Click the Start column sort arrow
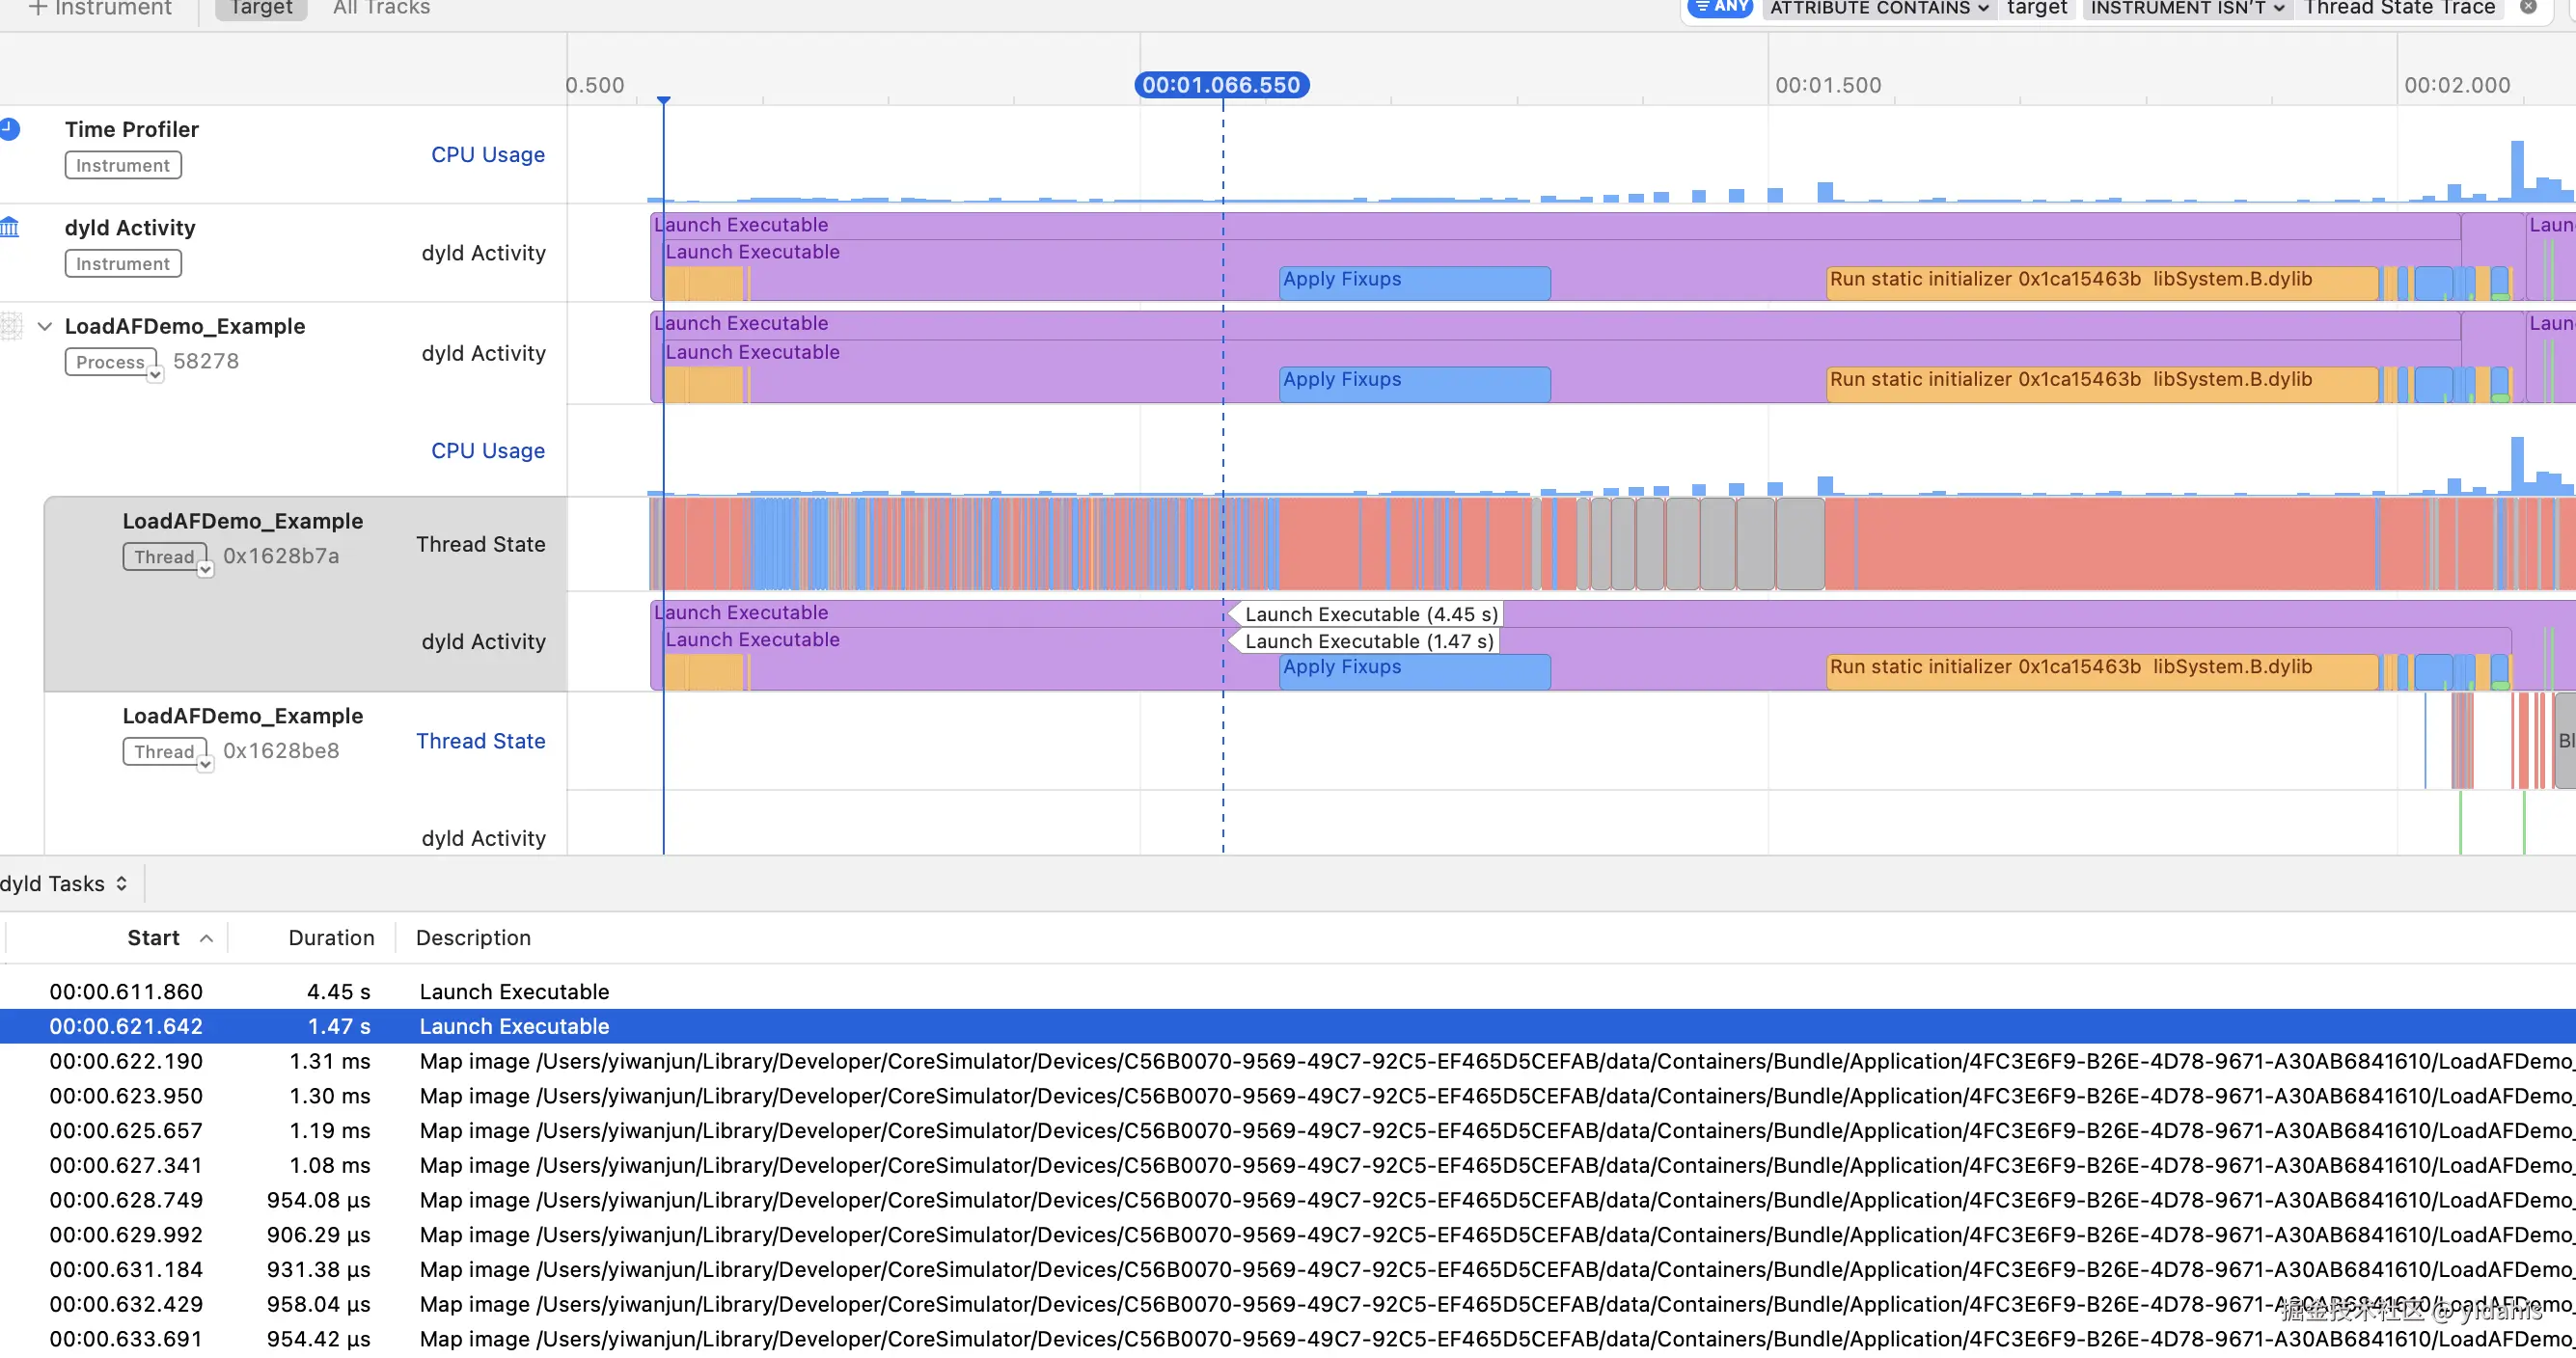The width and height of the screenshot is (2576, 1358). [206, 938]
